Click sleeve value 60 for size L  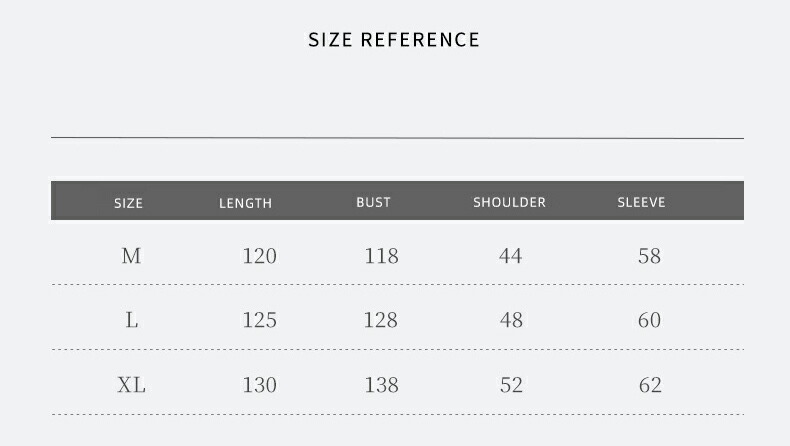(649, 320)
